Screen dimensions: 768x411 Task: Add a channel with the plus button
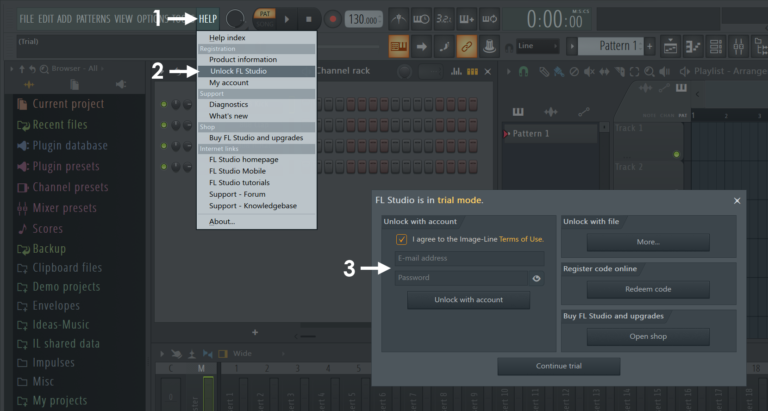point(255,332)
